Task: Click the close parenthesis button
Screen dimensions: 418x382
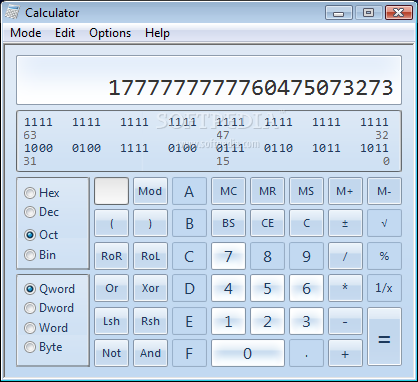Action: click(150, 223)
